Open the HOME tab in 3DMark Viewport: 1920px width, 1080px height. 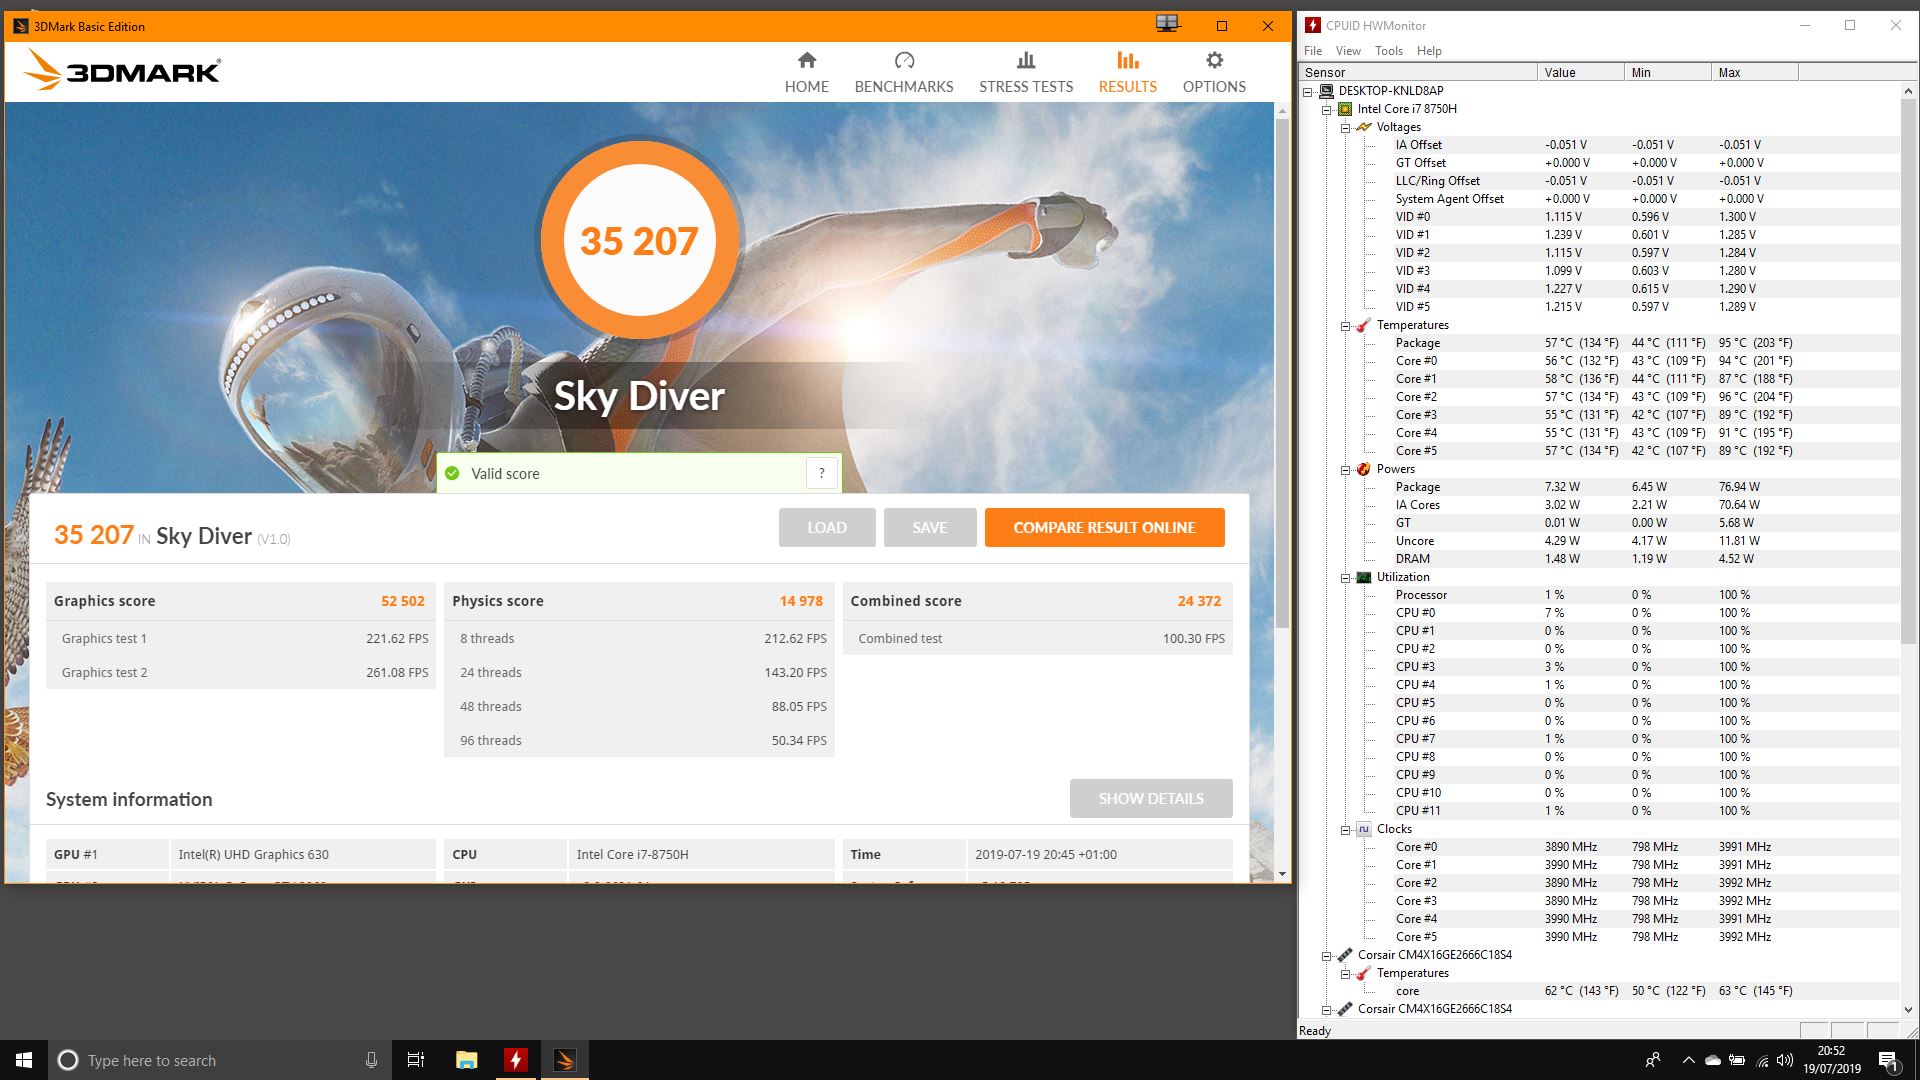coord(806,73)
